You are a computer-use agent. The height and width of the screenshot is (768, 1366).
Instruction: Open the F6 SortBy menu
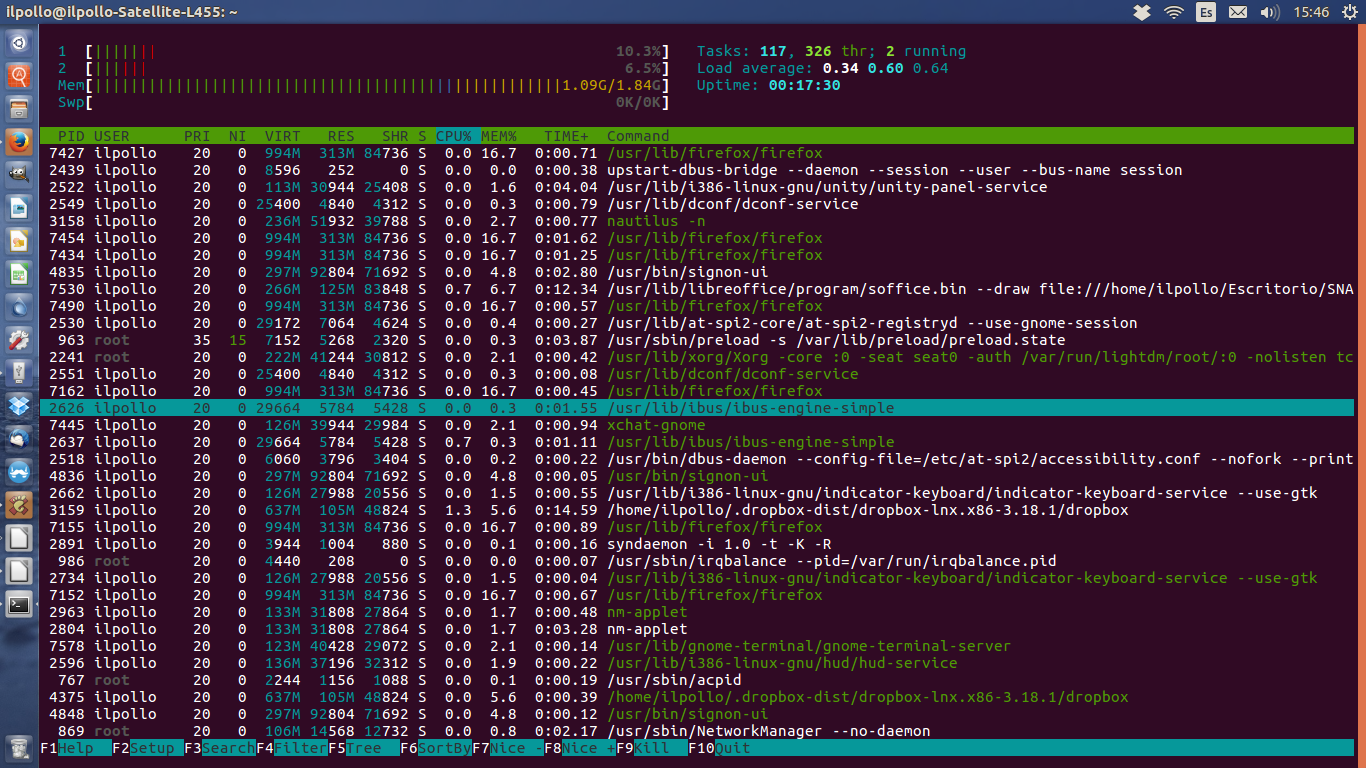click(436, 748)
